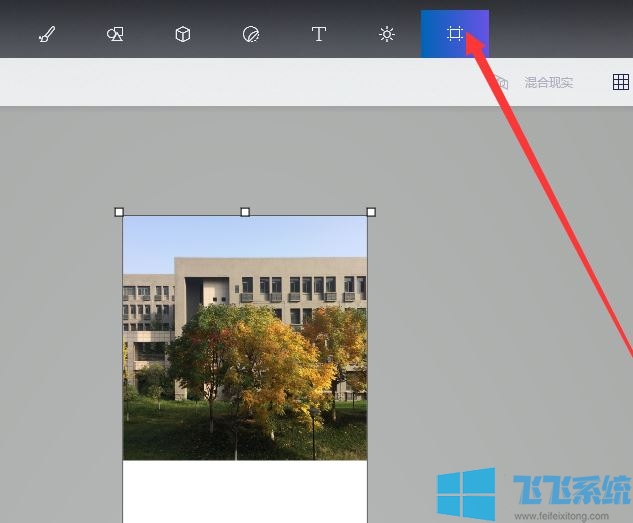Click the top-left canvas resize handle
Viewport: 633px width, 523px height.
click(119, 212)
